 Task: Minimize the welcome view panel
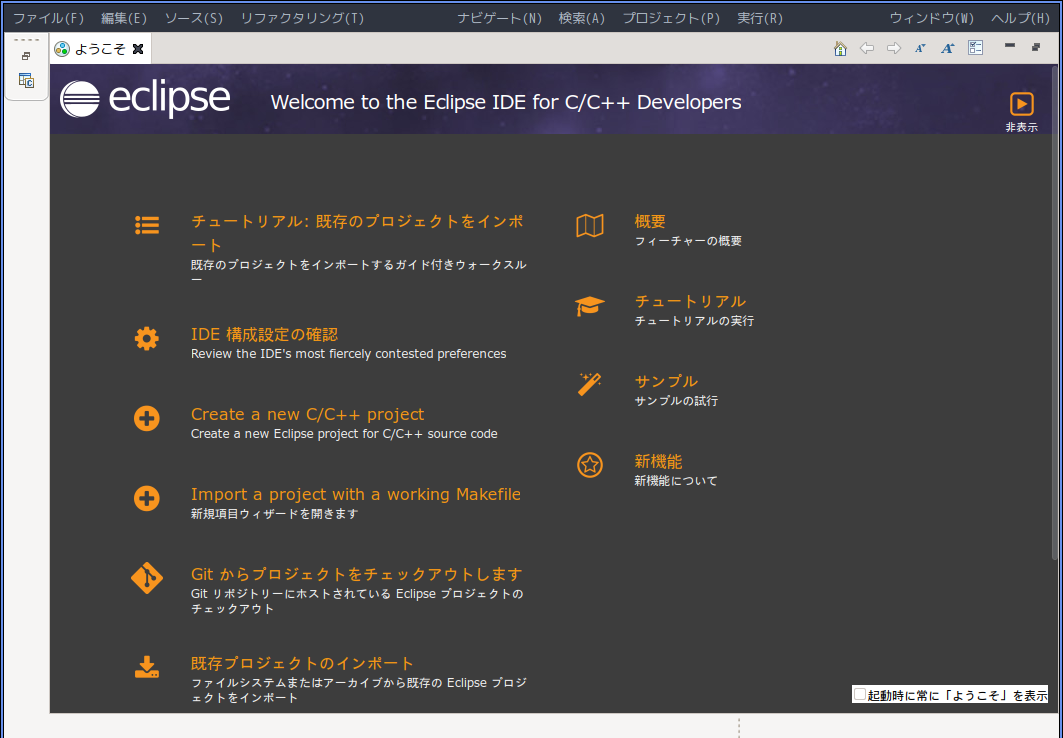1010,46
